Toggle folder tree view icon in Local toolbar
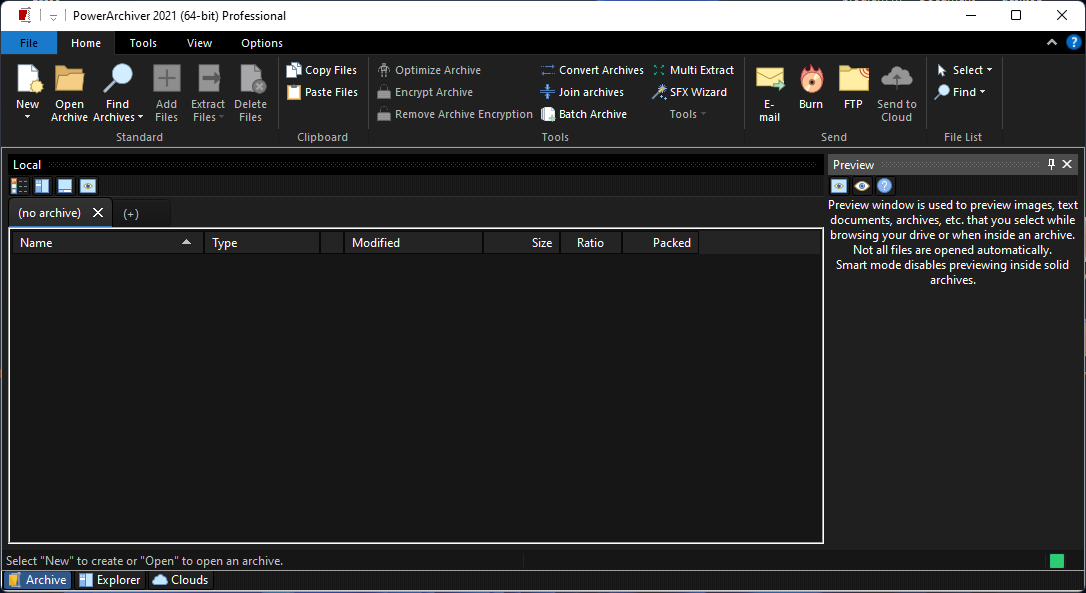Viewport: 1086px width, 593px height. (19, 186)
